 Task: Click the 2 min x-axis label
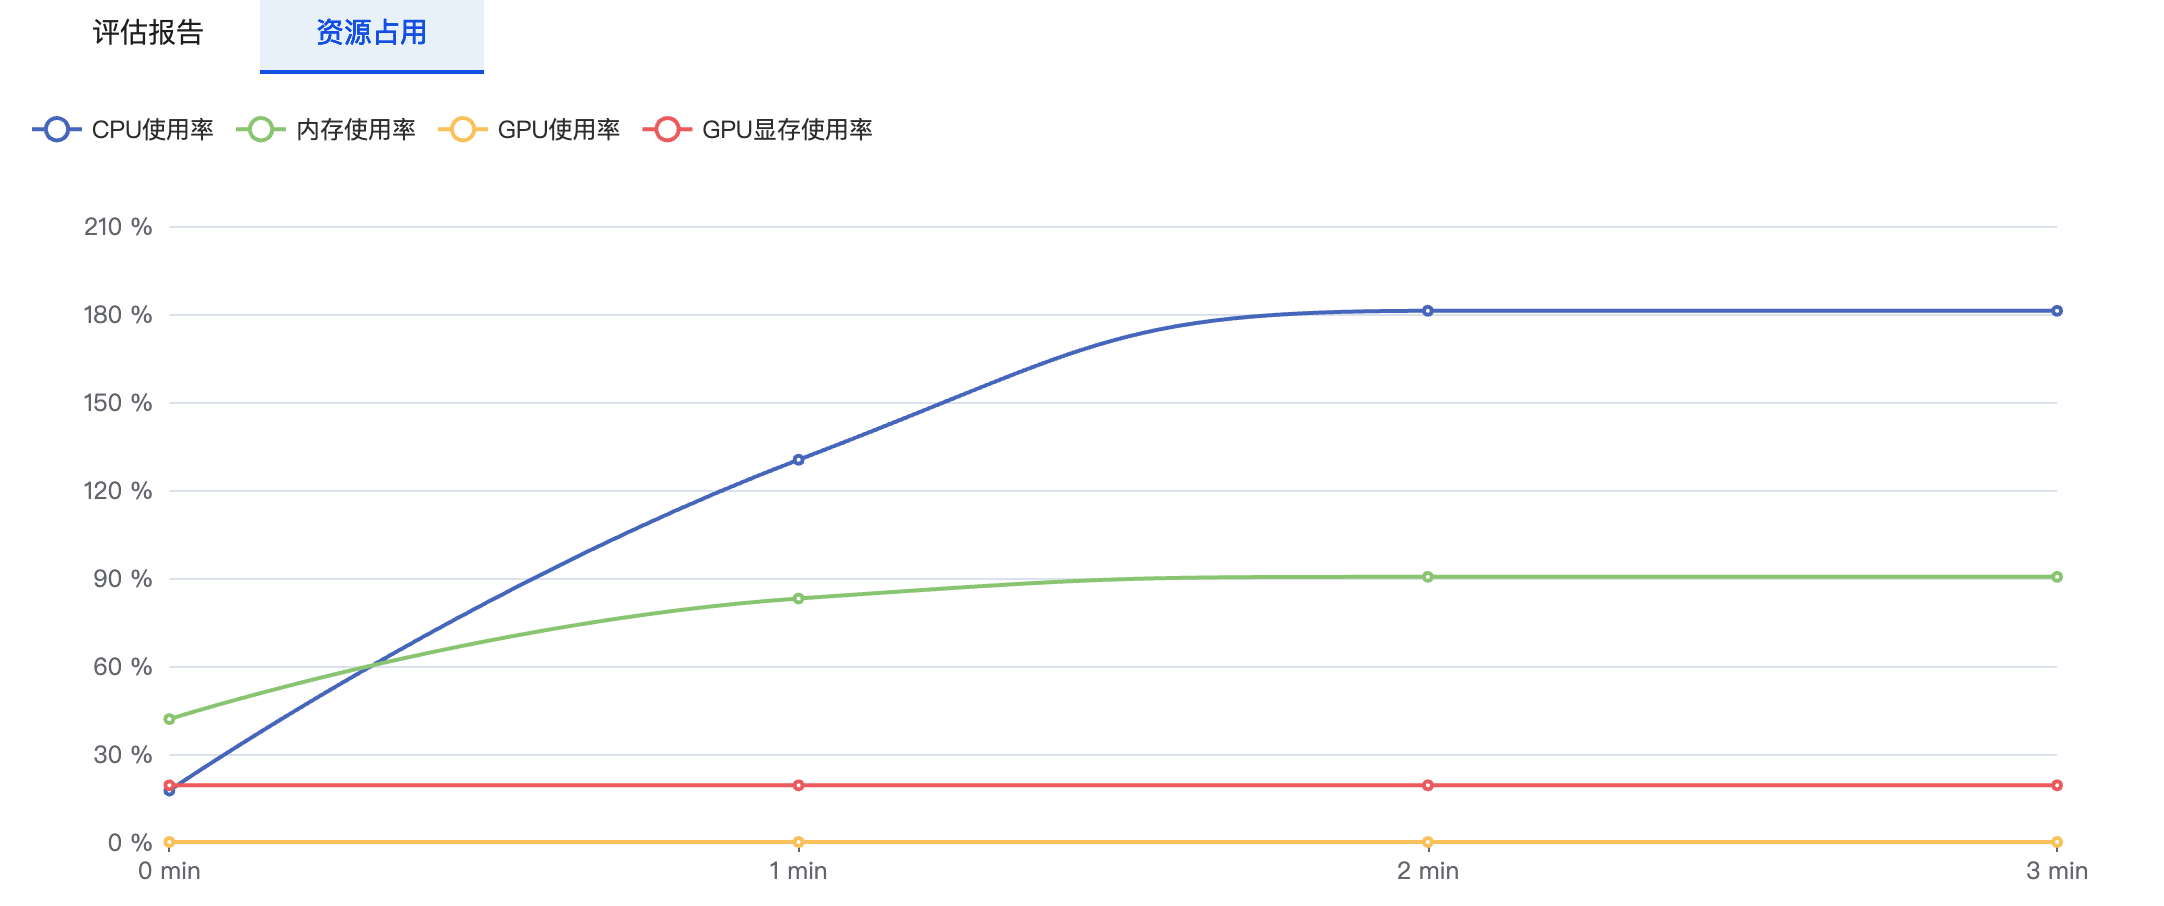coord(1427,871)
